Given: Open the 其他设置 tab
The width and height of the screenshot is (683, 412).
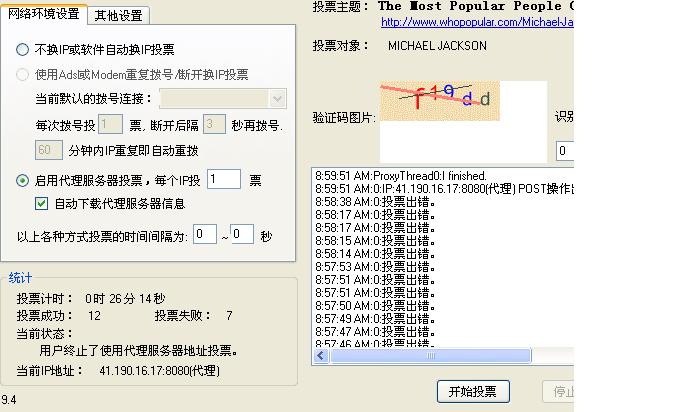Looking at the screenshot, I should coord(118,15).
